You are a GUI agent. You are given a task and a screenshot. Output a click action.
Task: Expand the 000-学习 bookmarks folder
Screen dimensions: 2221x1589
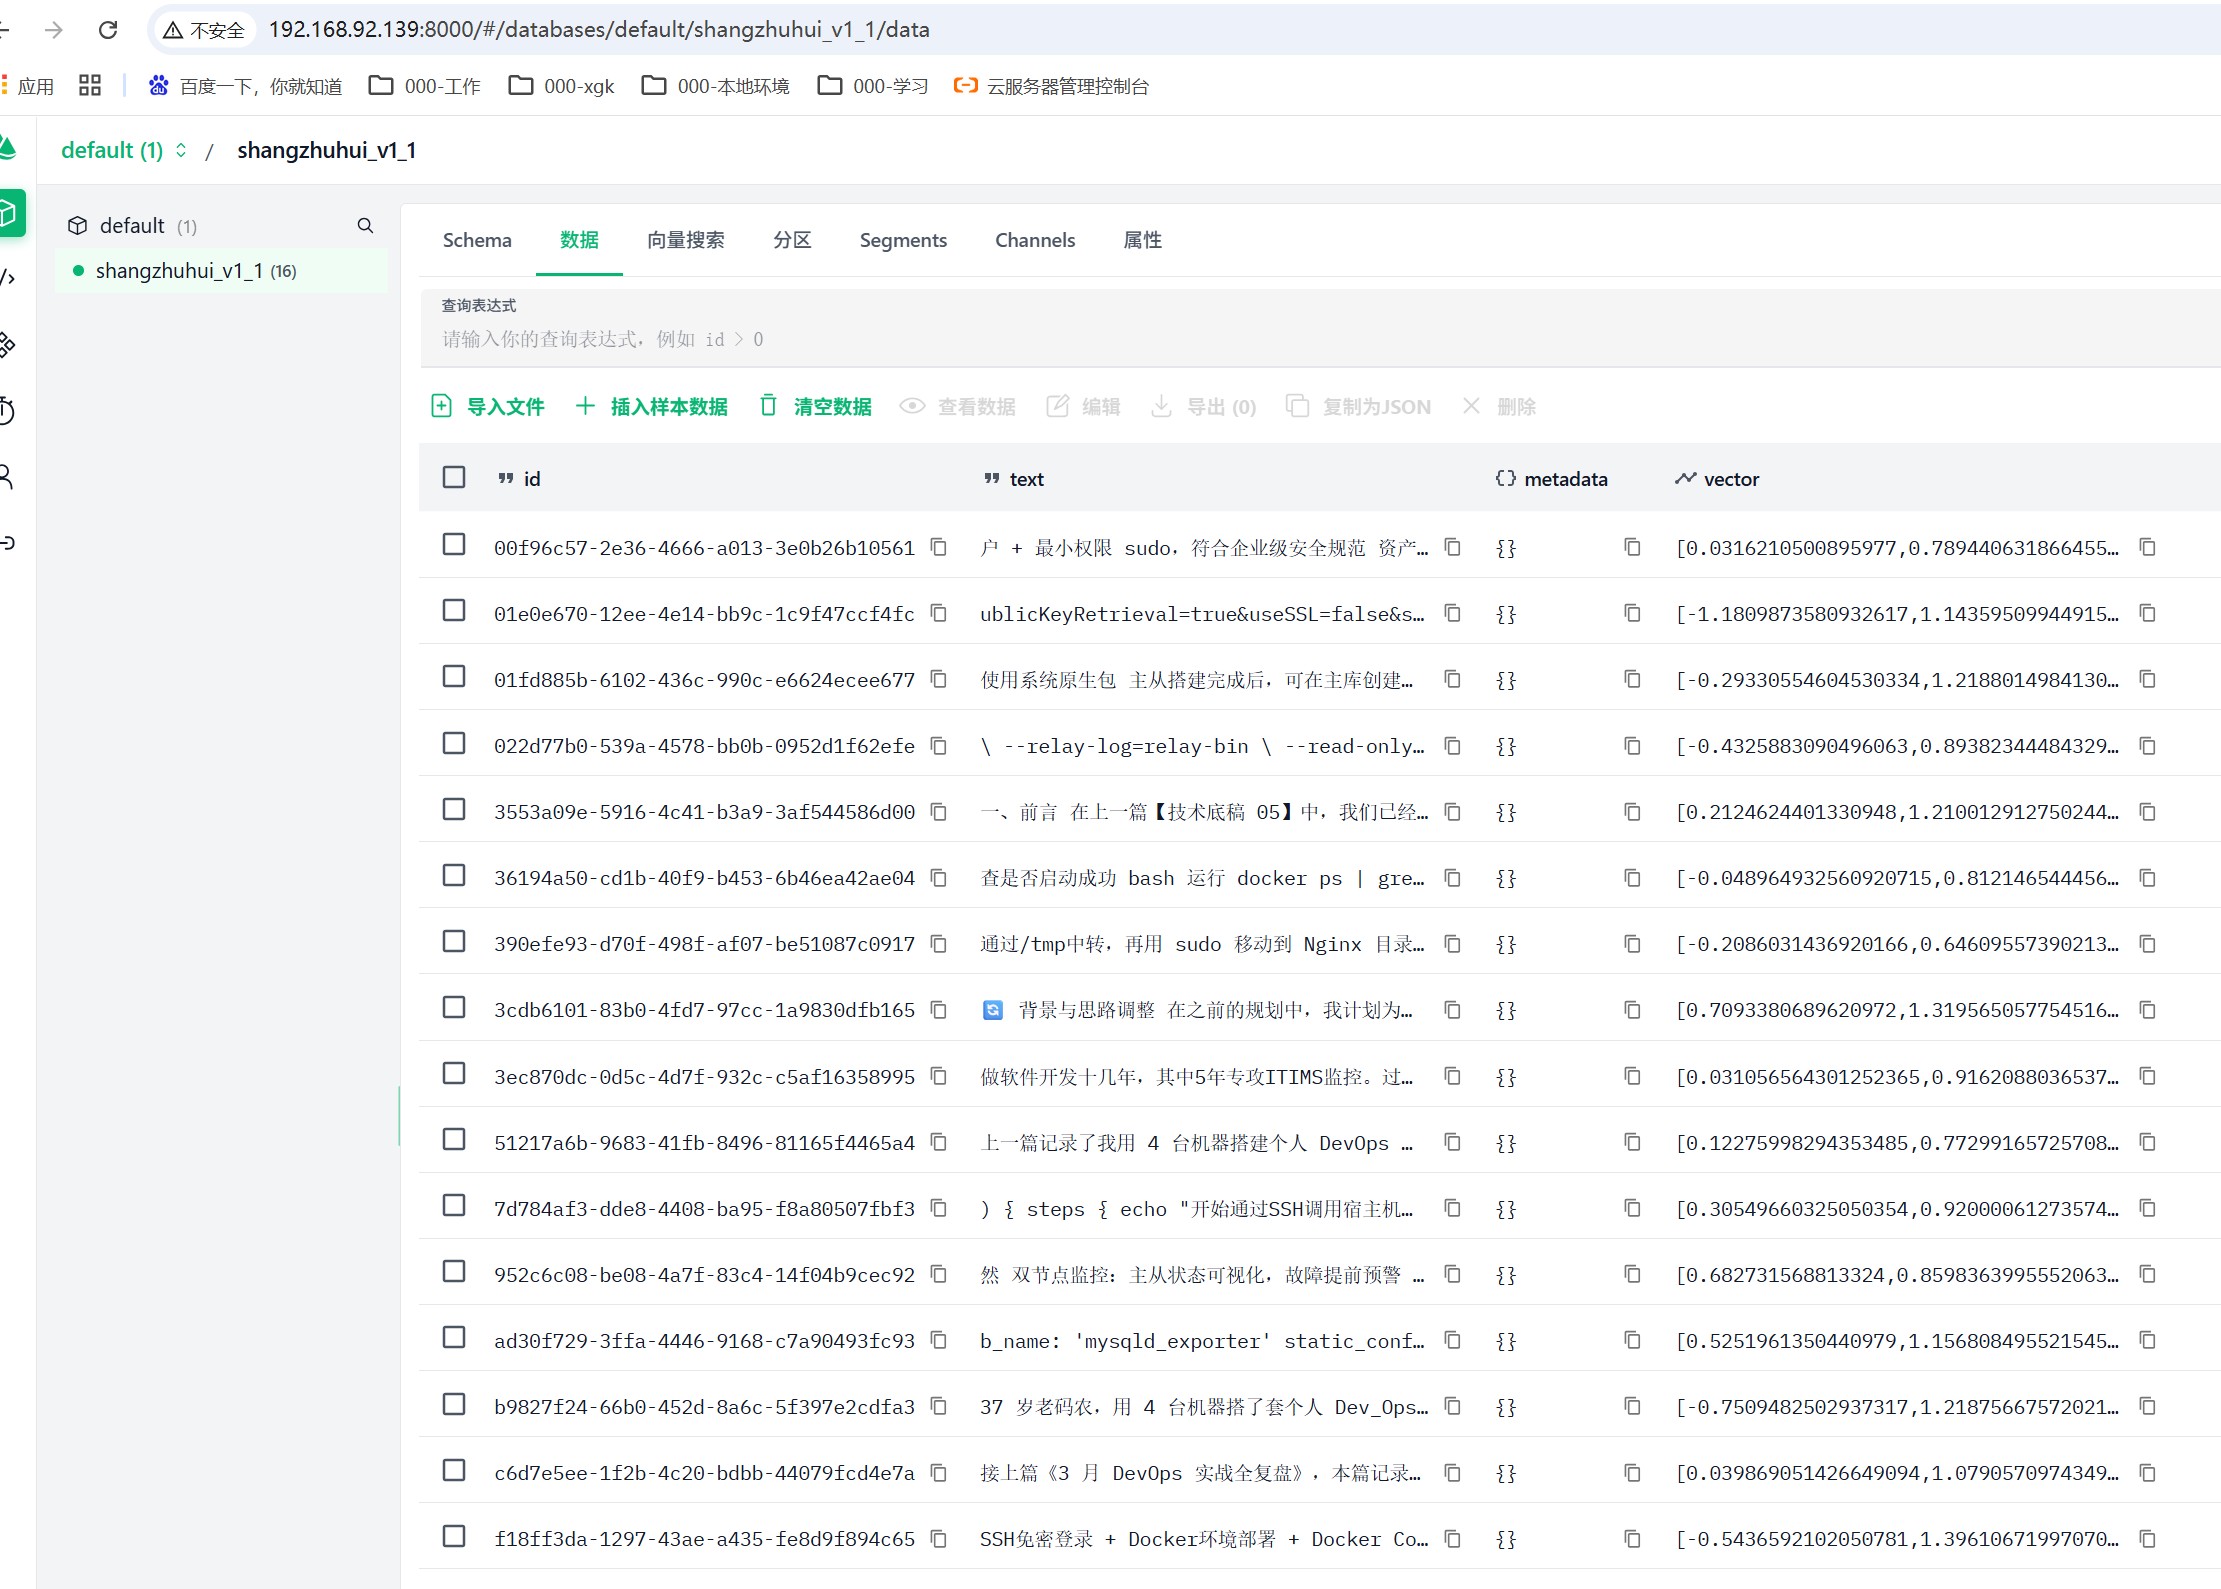(x=873, y=86)
